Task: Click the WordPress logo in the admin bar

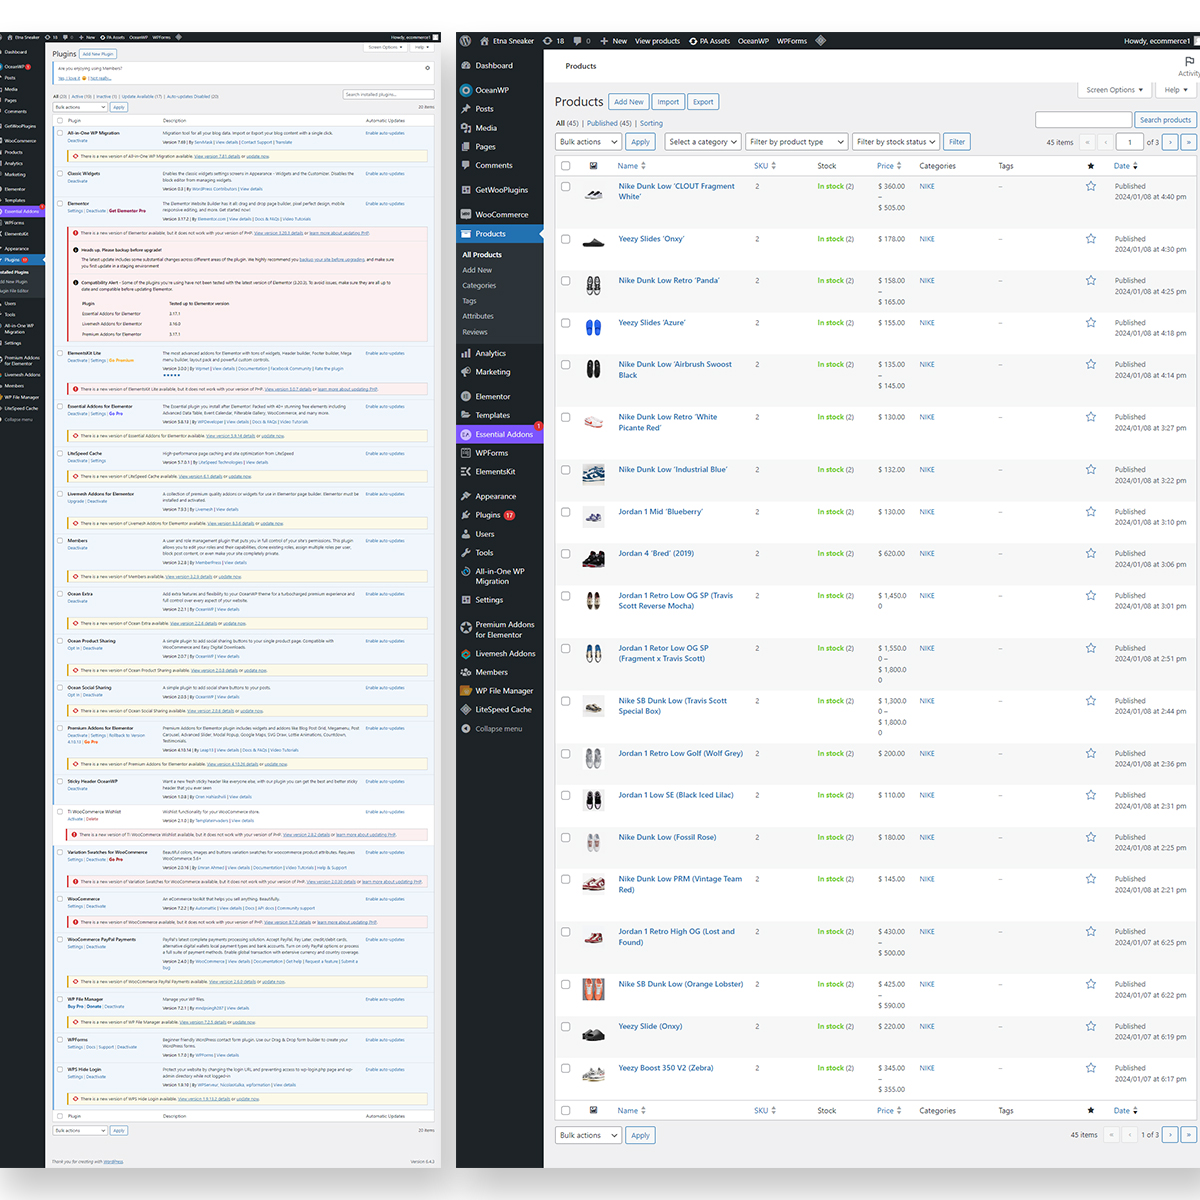Action: tap(464, 41)
